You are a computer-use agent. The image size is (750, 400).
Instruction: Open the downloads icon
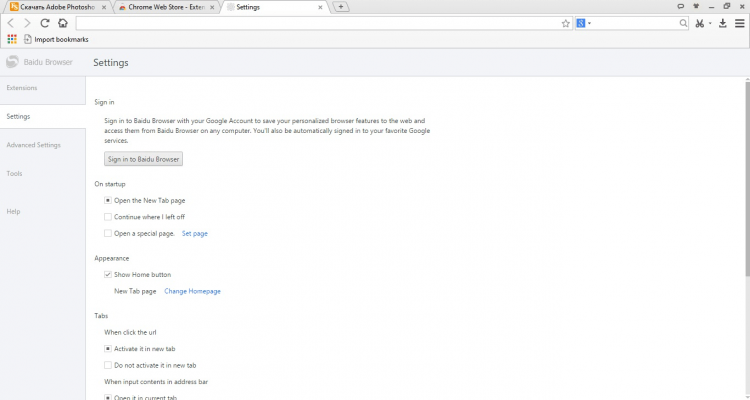coord(723,23)
